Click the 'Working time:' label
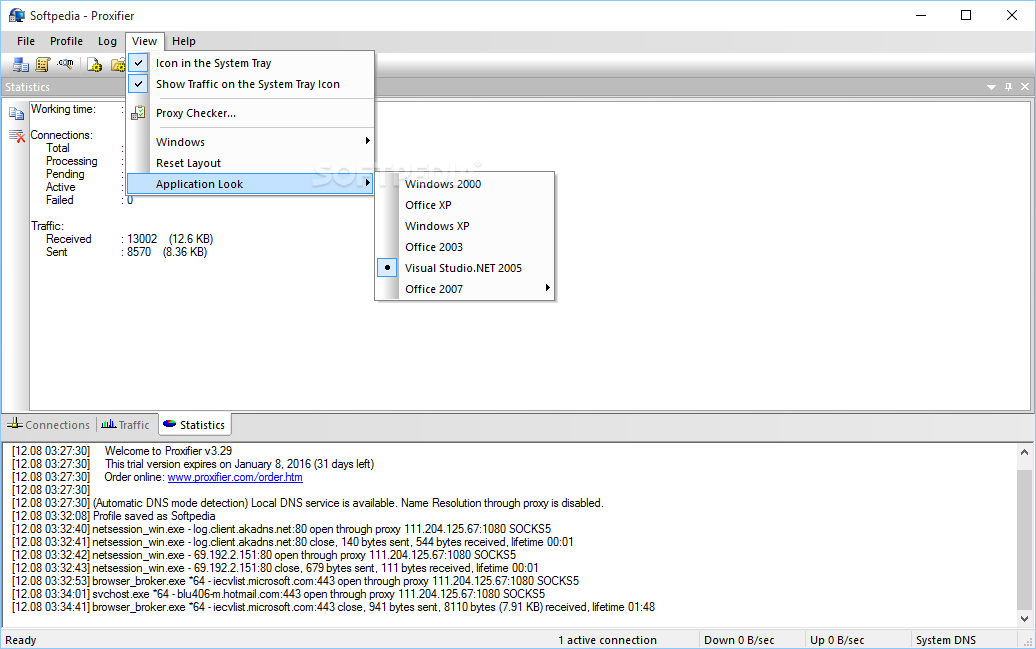This screenshot has height=649, width=1036. pyautogui.click(x=63, y=109)
